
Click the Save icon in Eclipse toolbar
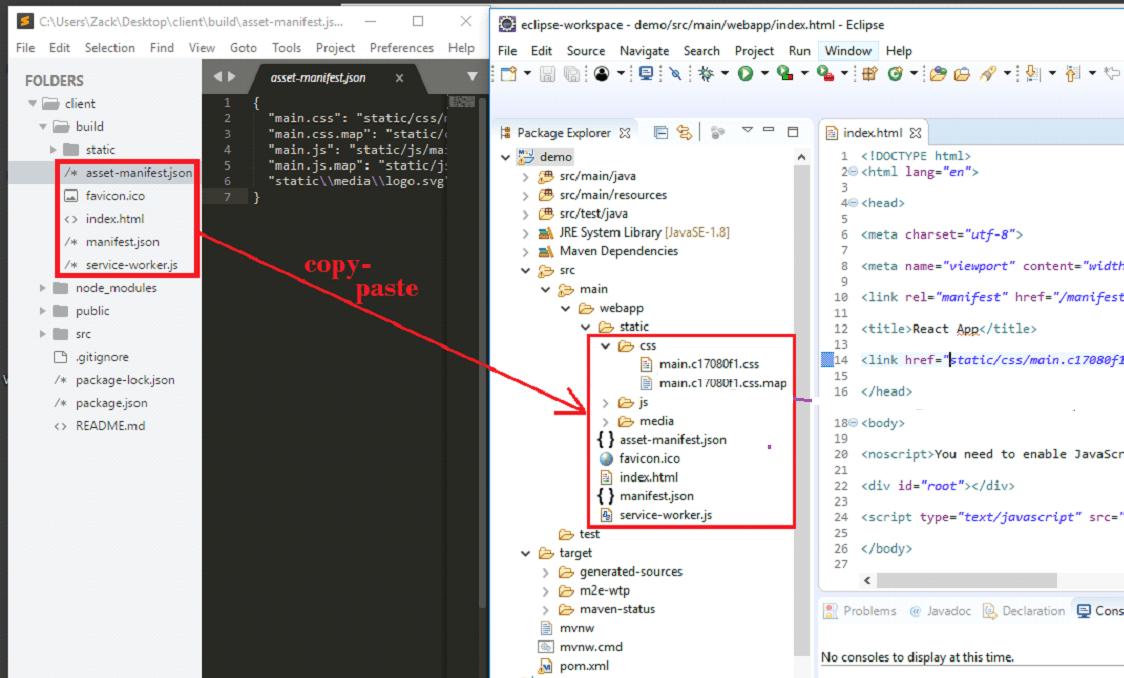click(x=546, y=73)
